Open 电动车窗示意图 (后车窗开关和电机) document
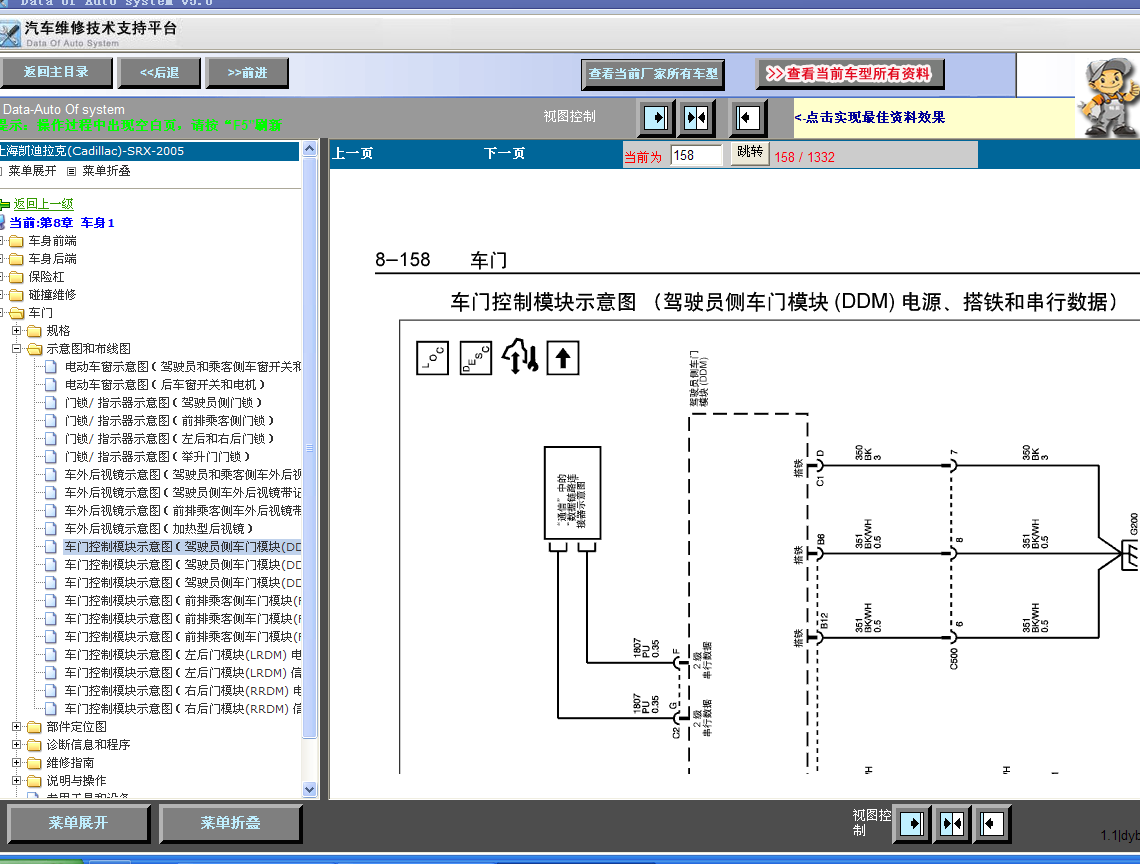The image size is (1140, 864). (165, 385)
